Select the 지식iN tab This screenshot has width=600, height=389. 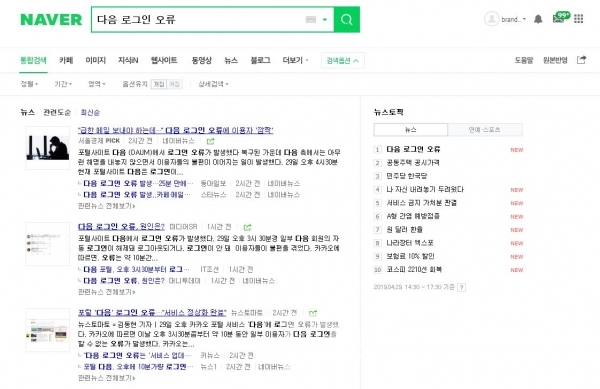pos(128,60)
